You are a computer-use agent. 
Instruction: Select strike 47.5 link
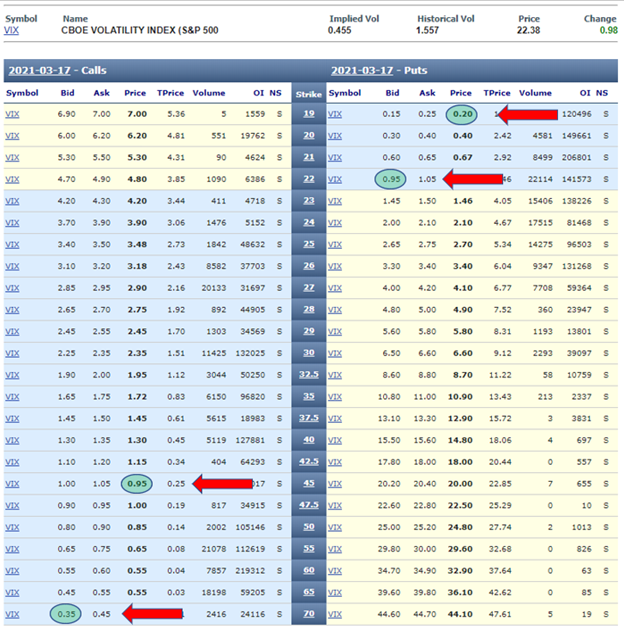pos(309,505)
